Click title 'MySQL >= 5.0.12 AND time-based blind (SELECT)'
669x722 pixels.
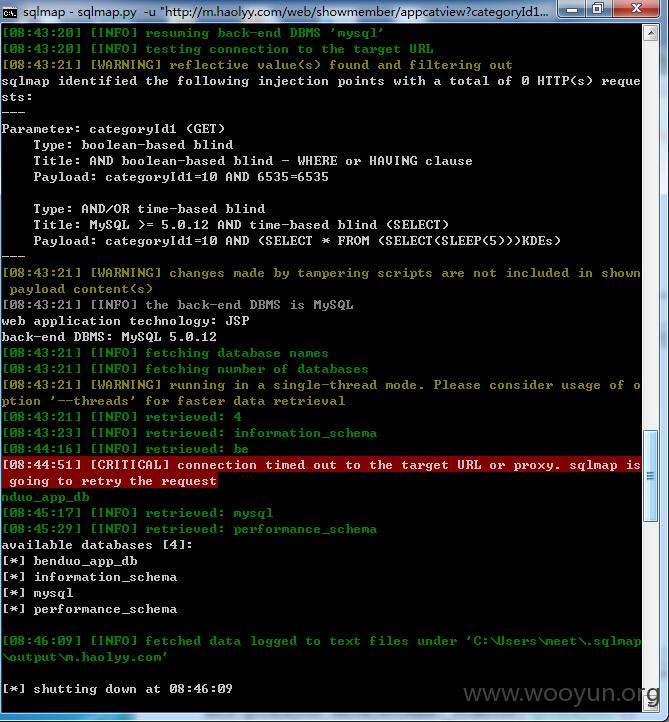point(269,225)
